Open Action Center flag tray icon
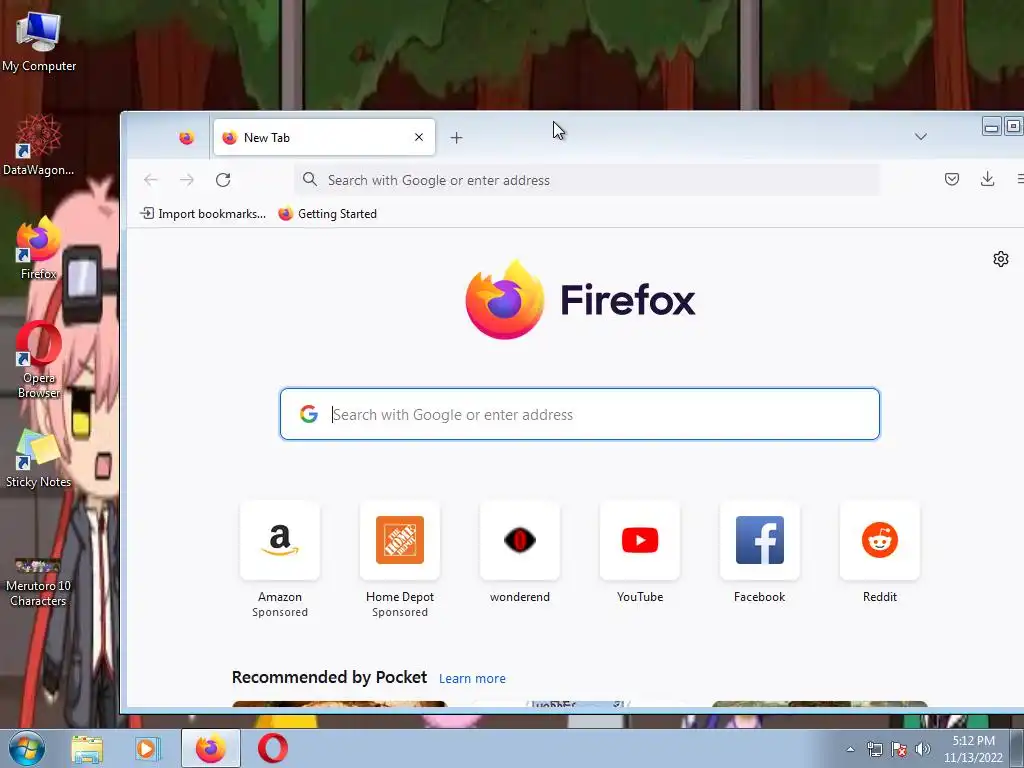1024x768 pixels. coord(899,749)
